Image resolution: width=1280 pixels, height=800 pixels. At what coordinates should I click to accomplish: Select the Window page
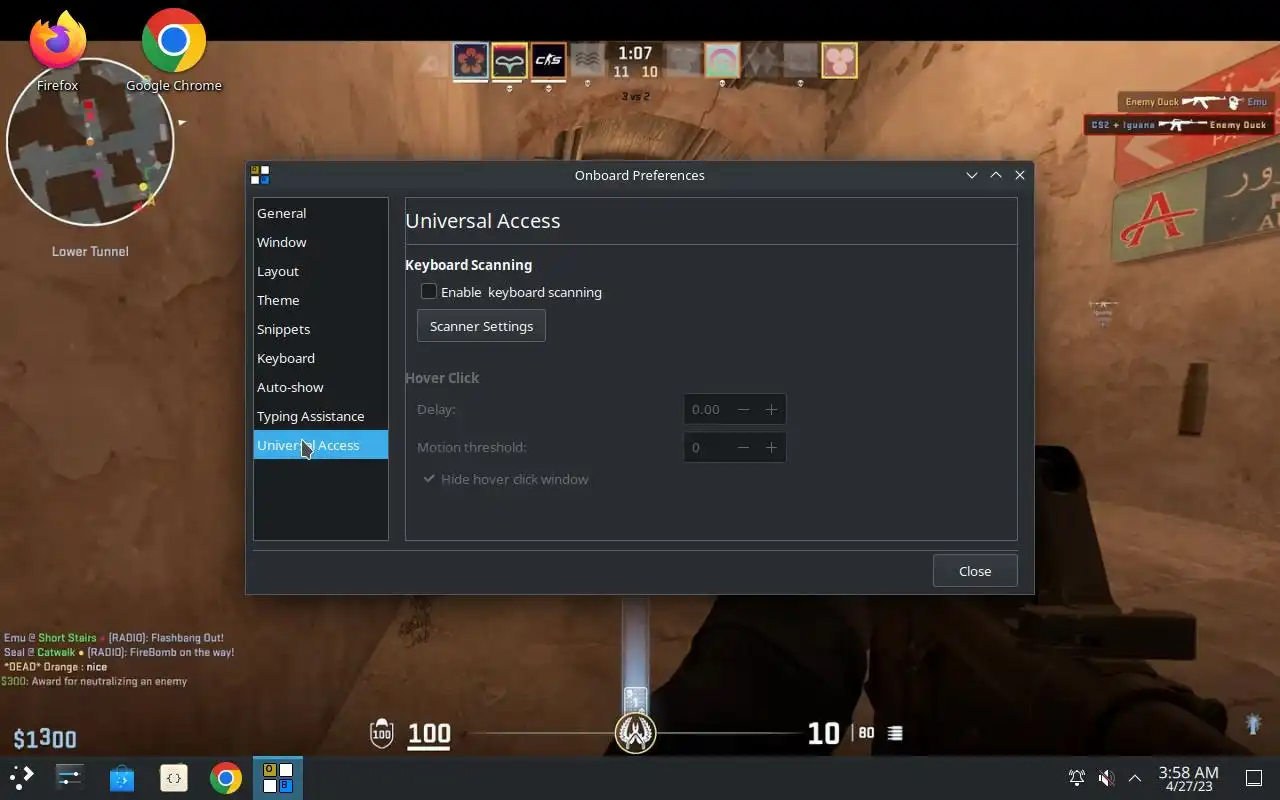tap(320, 242)
